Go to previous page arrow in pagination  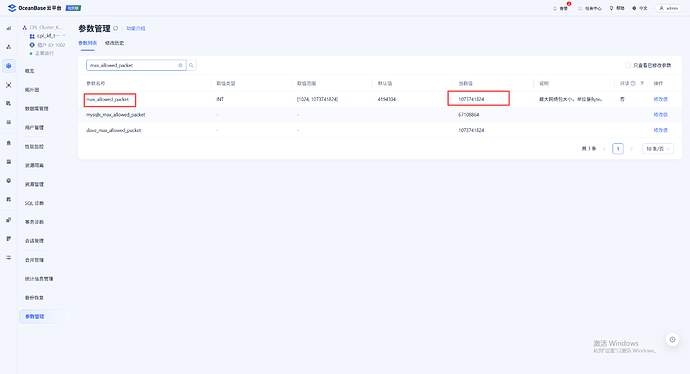(x=605, y=149)
